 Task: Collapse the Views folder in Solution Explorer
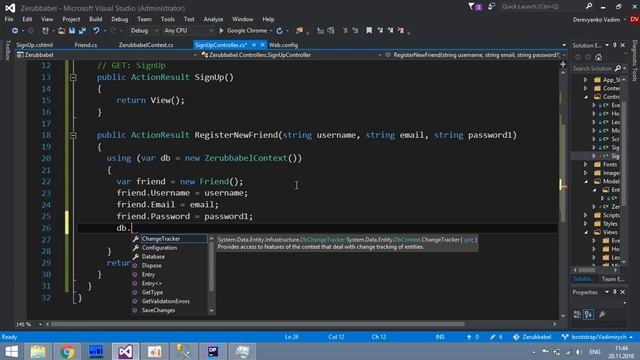586,232
